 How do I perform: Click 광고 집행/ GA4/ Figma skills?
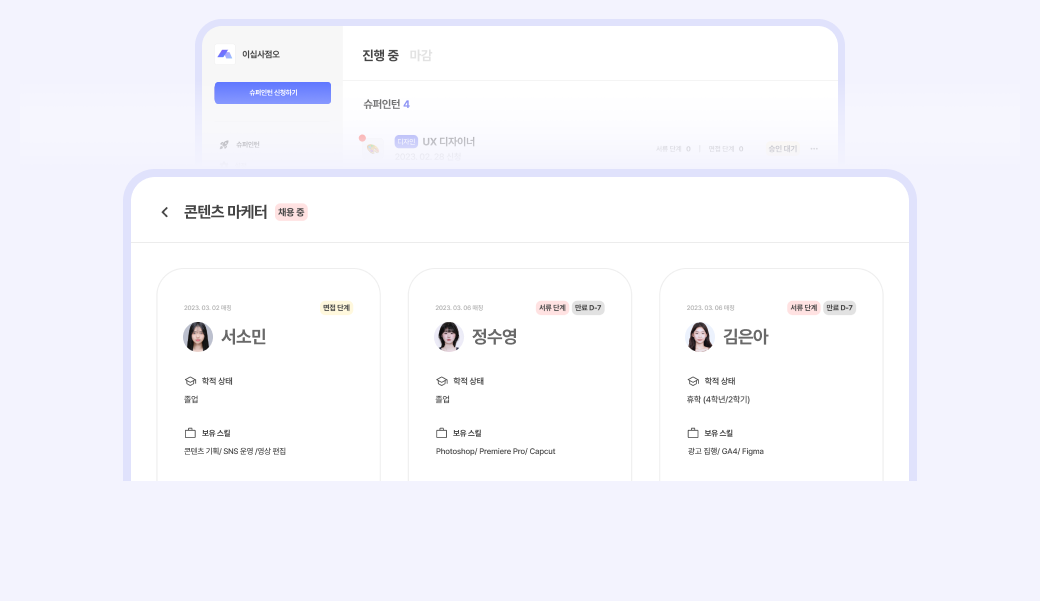click(726, 451)
